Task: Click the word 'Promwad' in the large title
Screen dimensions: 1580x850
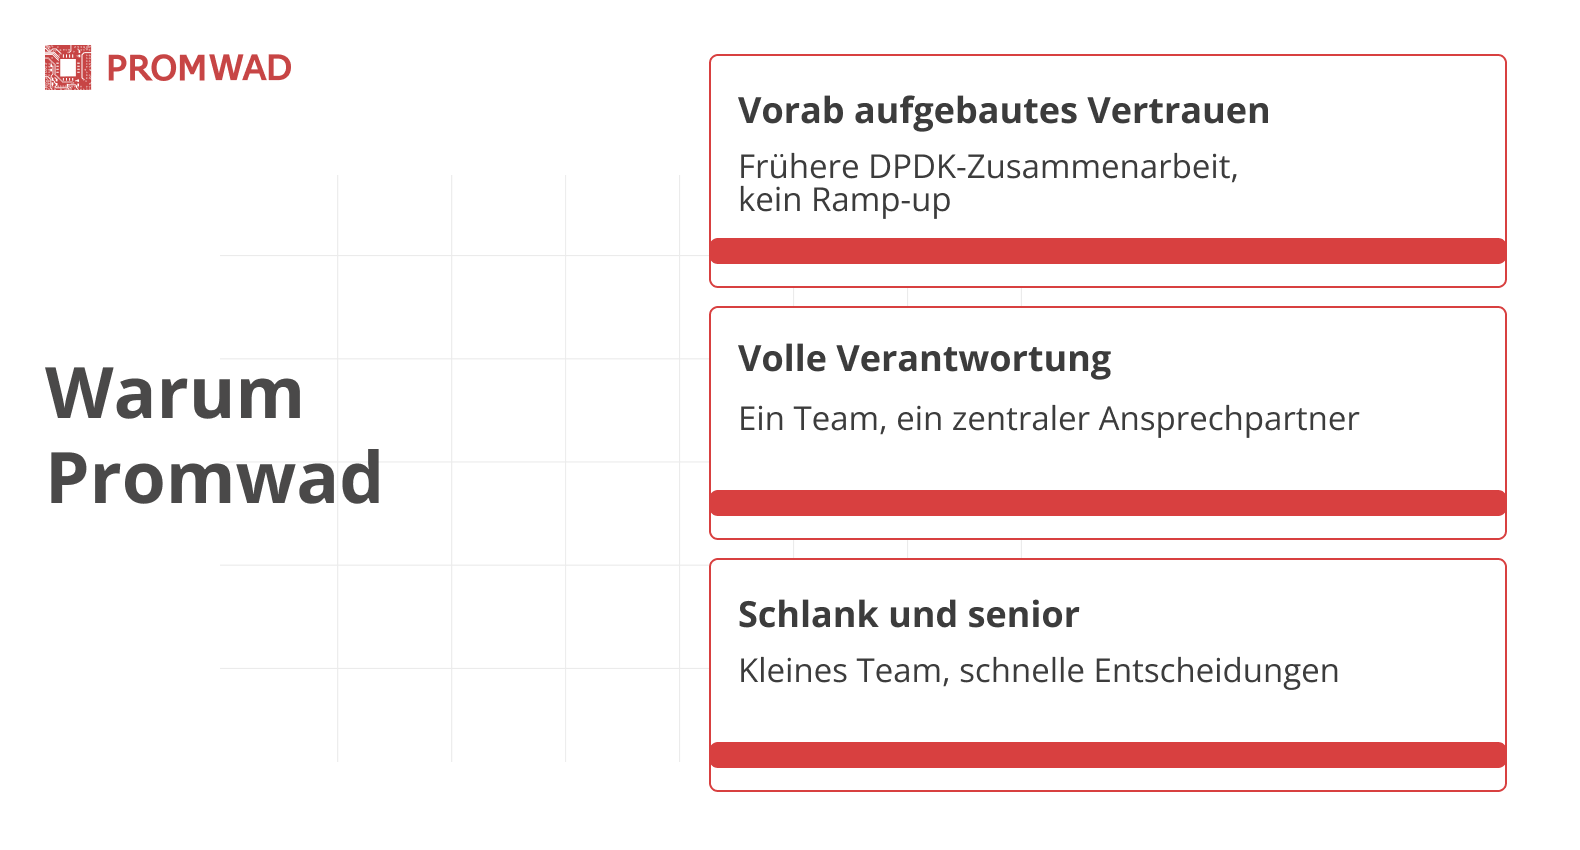Action: point(214,478)
